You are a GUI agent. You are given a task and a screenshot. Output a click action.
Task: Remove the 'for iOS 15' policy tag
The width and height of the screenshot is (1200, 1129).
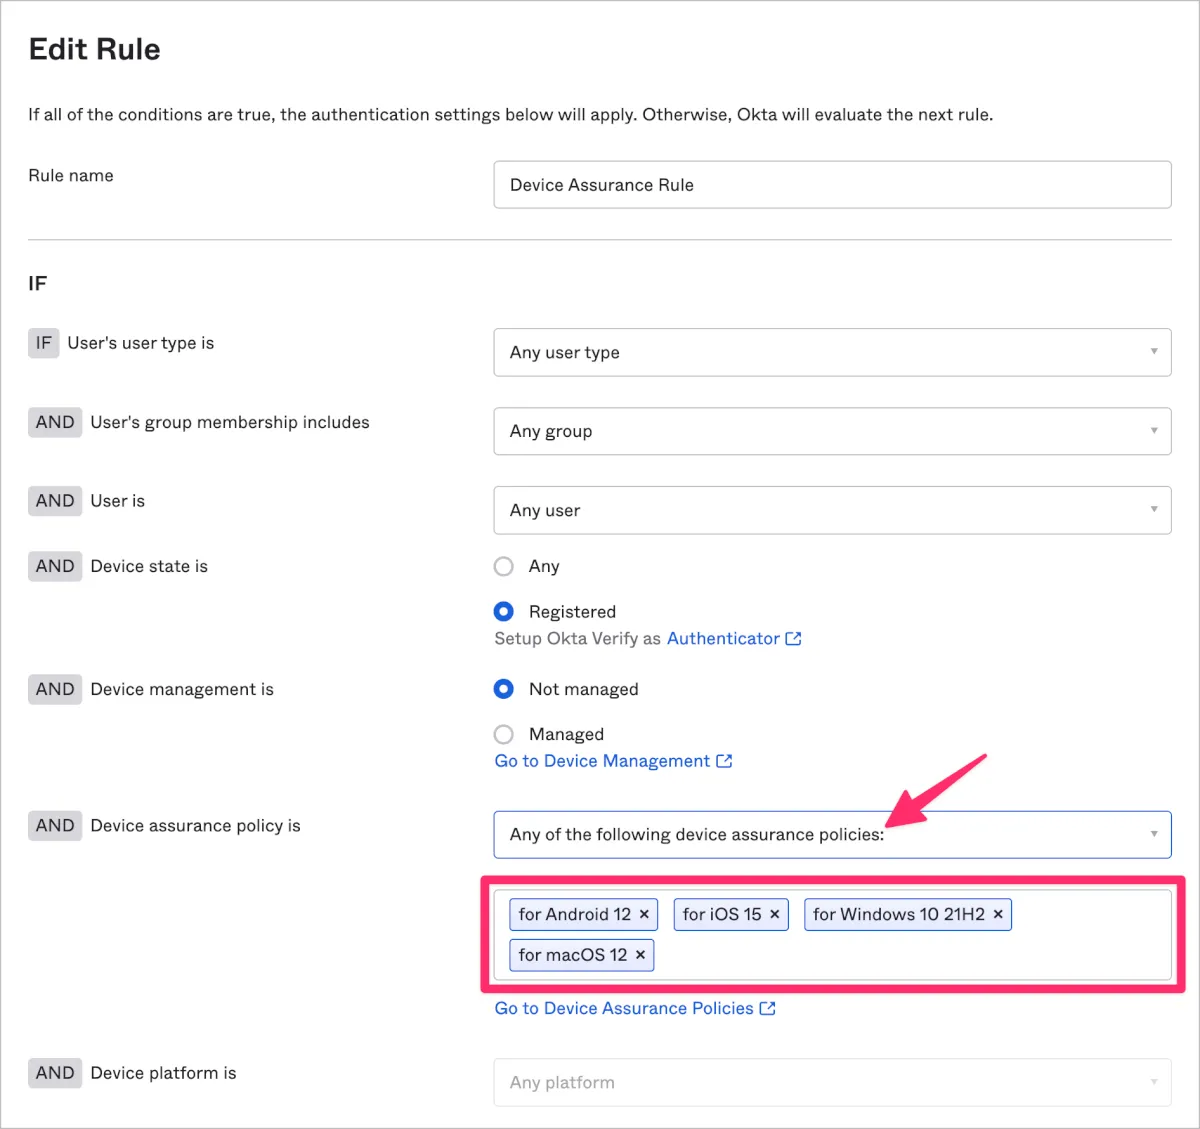[x=775, y=914]
